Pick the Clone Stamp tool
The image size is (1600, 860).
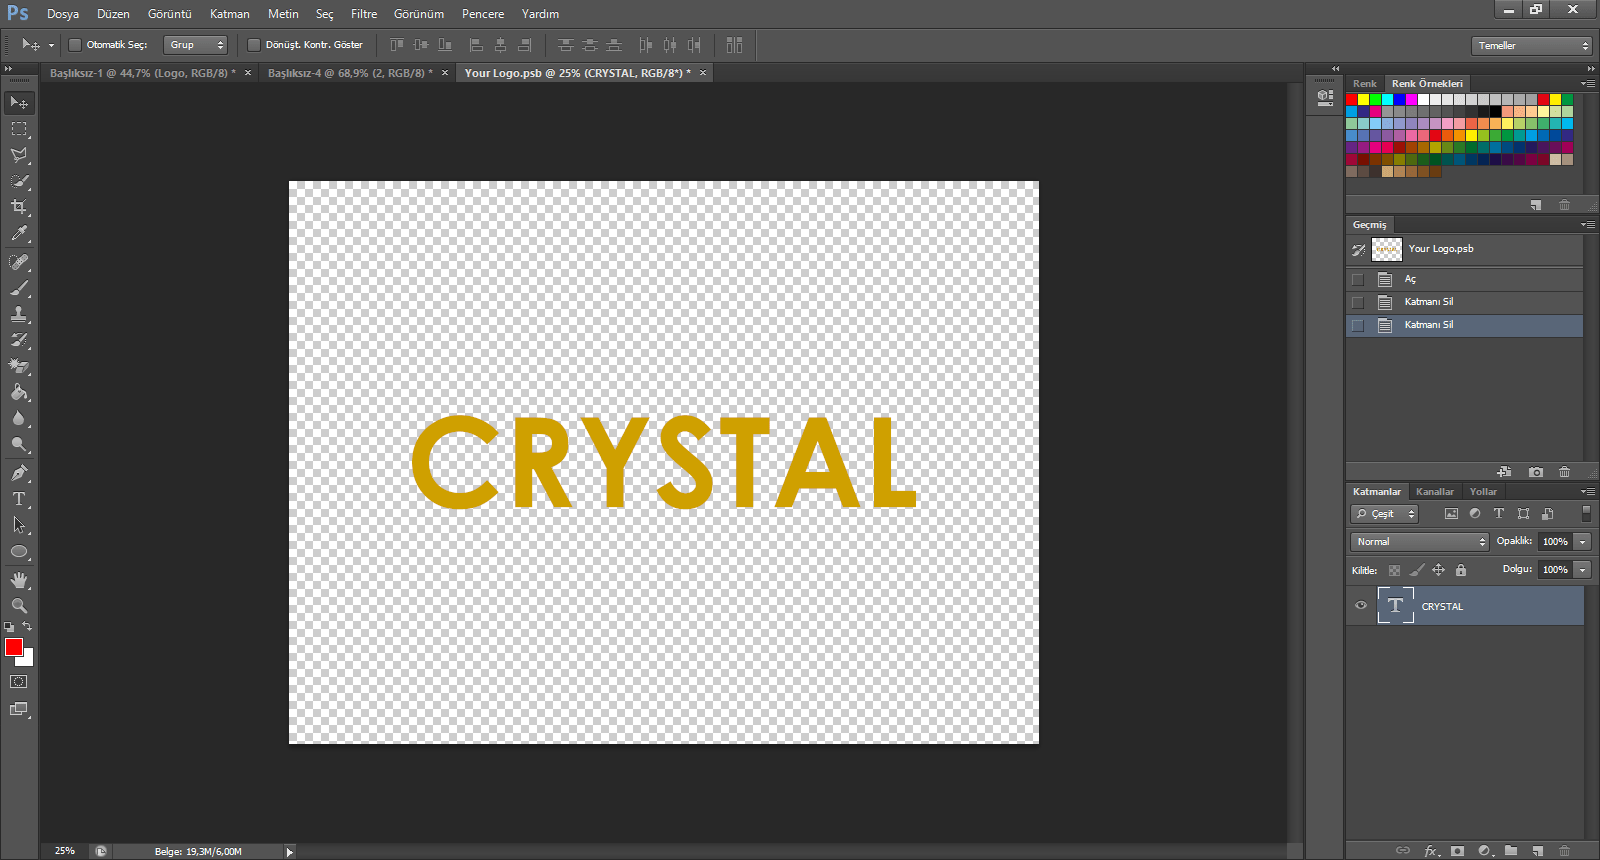[x=19, y=314]
